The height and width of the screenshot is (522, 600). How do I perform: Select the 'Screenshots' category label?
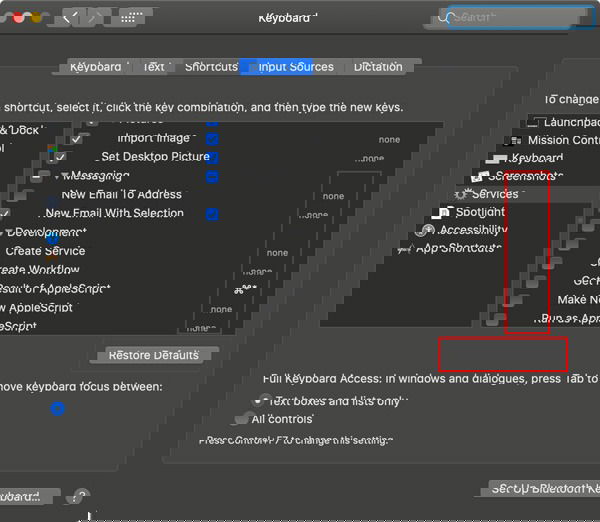(526, 176)
